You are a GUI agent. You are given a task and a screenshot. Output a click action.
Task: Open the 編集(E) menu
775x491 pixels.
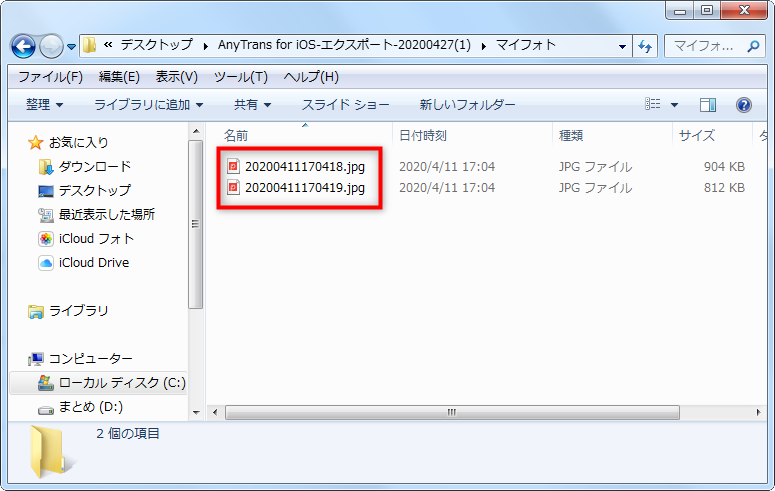tap(119, 77)
